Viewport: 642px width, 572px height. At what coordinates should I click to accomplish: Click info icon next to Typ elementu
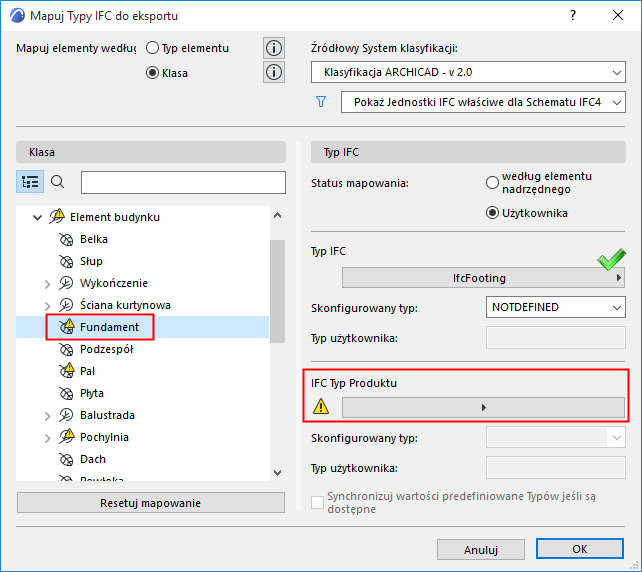coord(274,48)
